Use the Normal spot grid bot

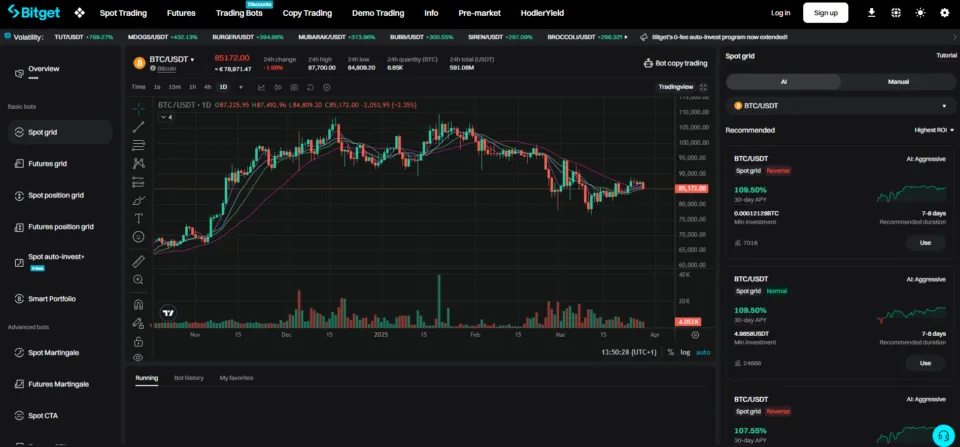click(925, 363)
